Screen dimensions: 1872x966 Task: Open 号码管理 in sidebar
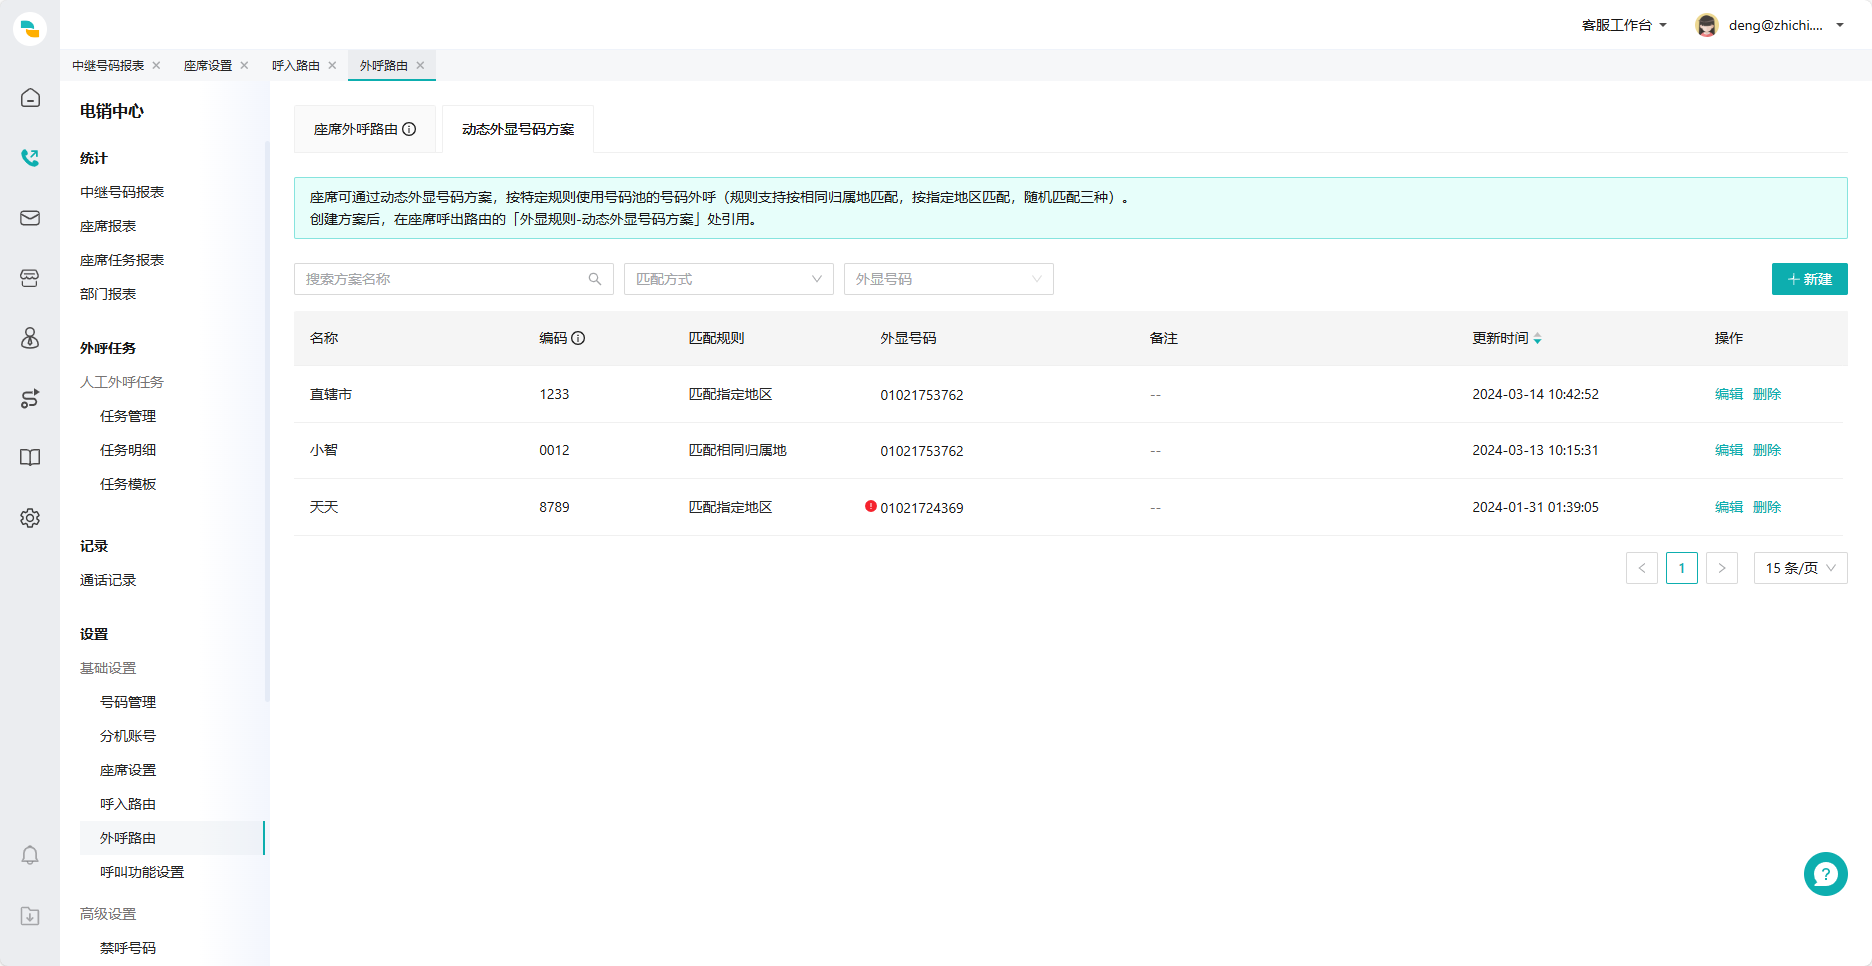click(128, 702)
